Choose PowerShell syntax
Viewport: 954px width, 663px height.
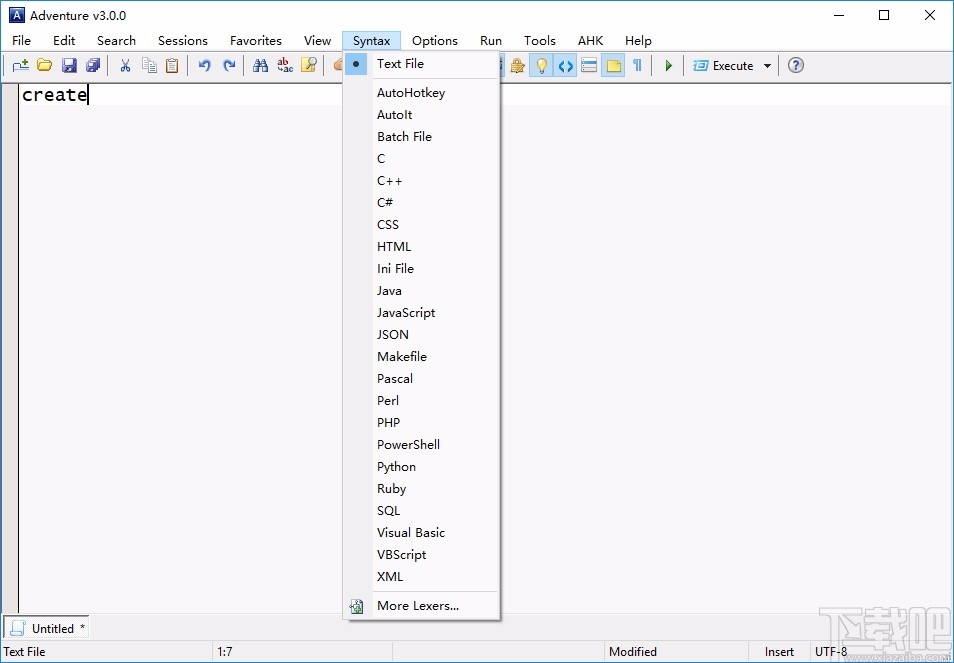421,445
